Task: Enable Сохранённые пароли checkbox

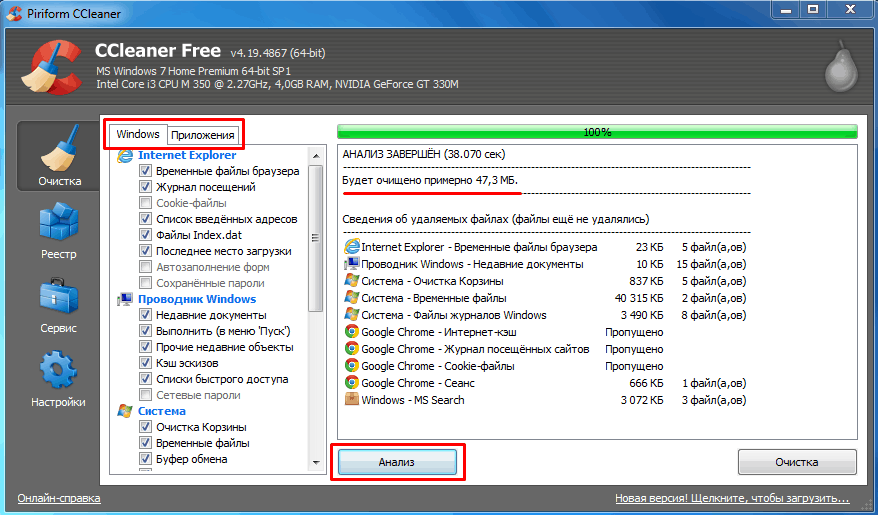Action: 146,283
